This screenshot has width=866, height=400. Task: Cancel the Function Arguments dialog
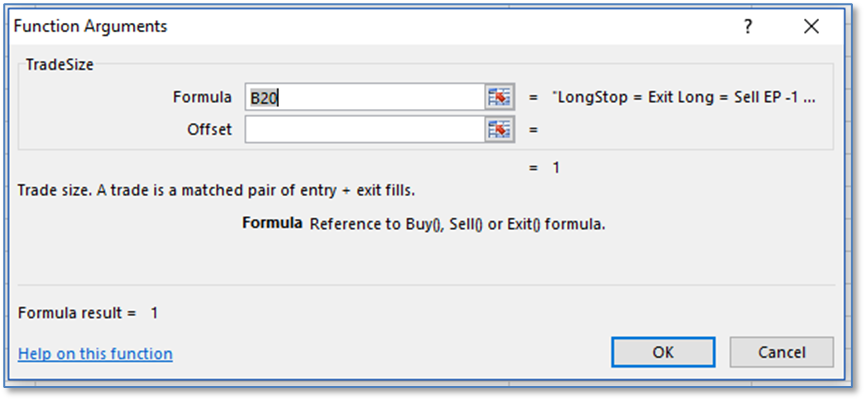(x=781, y=352)
